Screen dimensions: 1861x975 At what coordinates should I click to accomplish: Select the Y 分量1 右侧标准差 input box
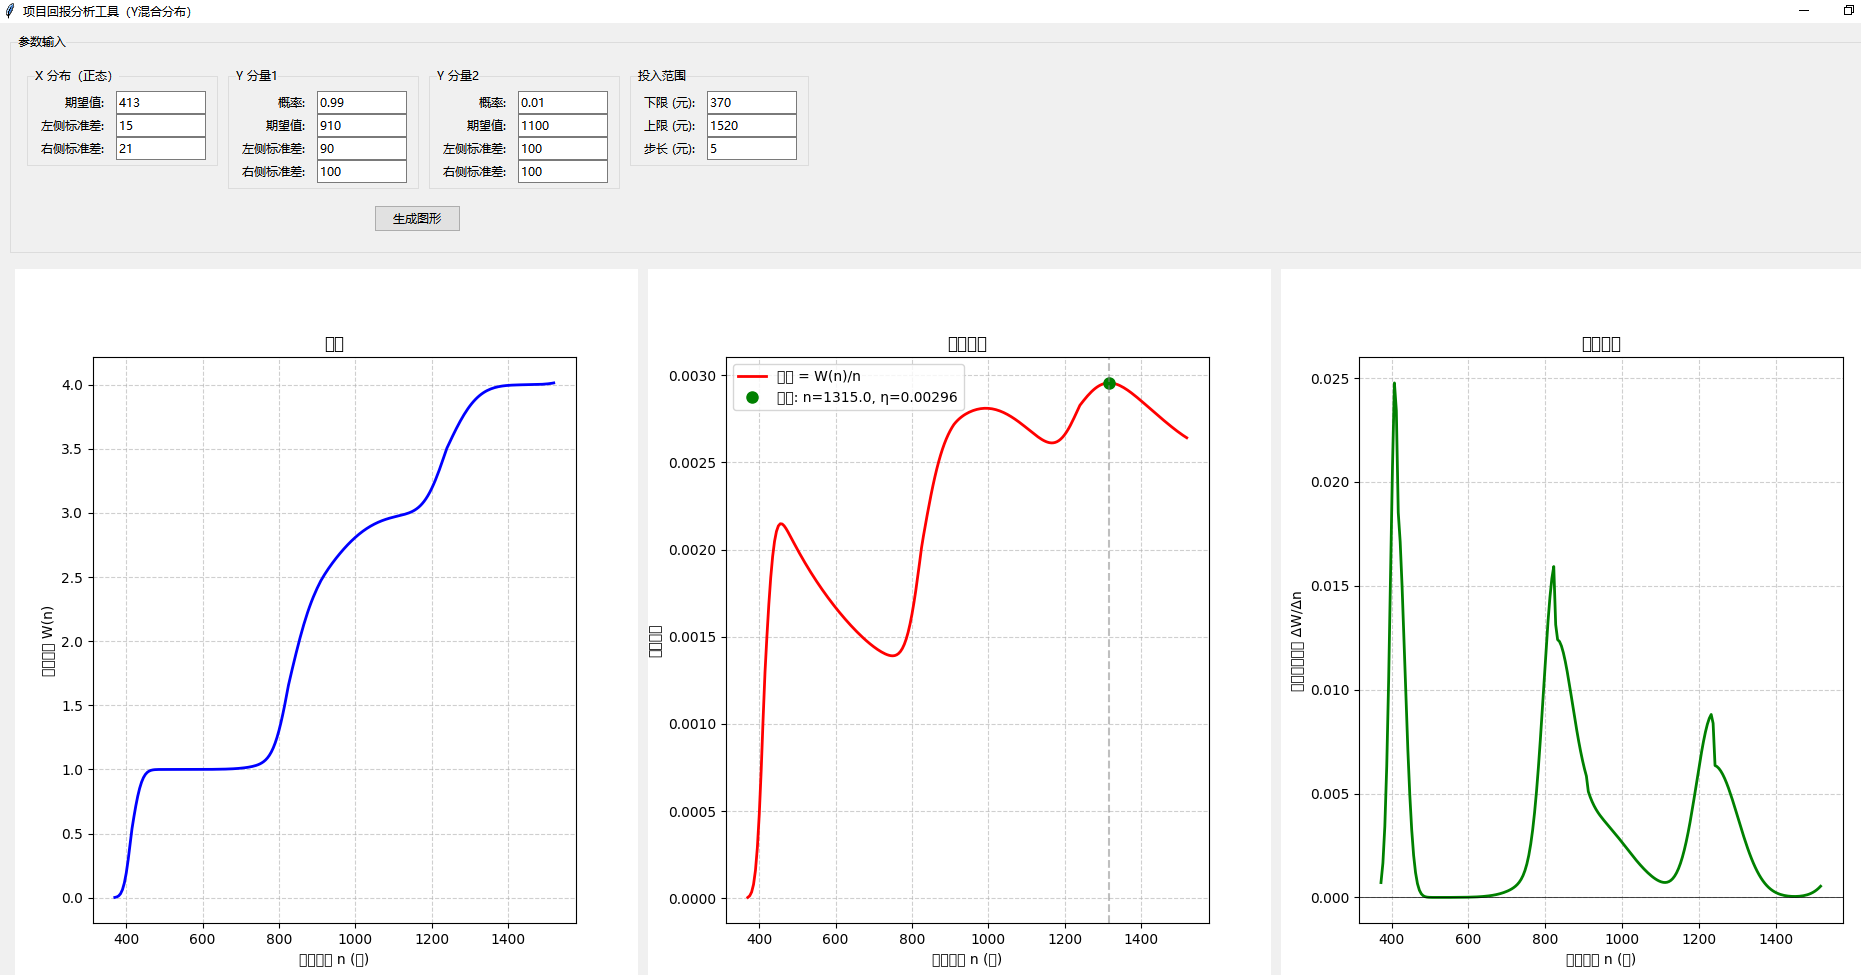click(x=361, y=171)
